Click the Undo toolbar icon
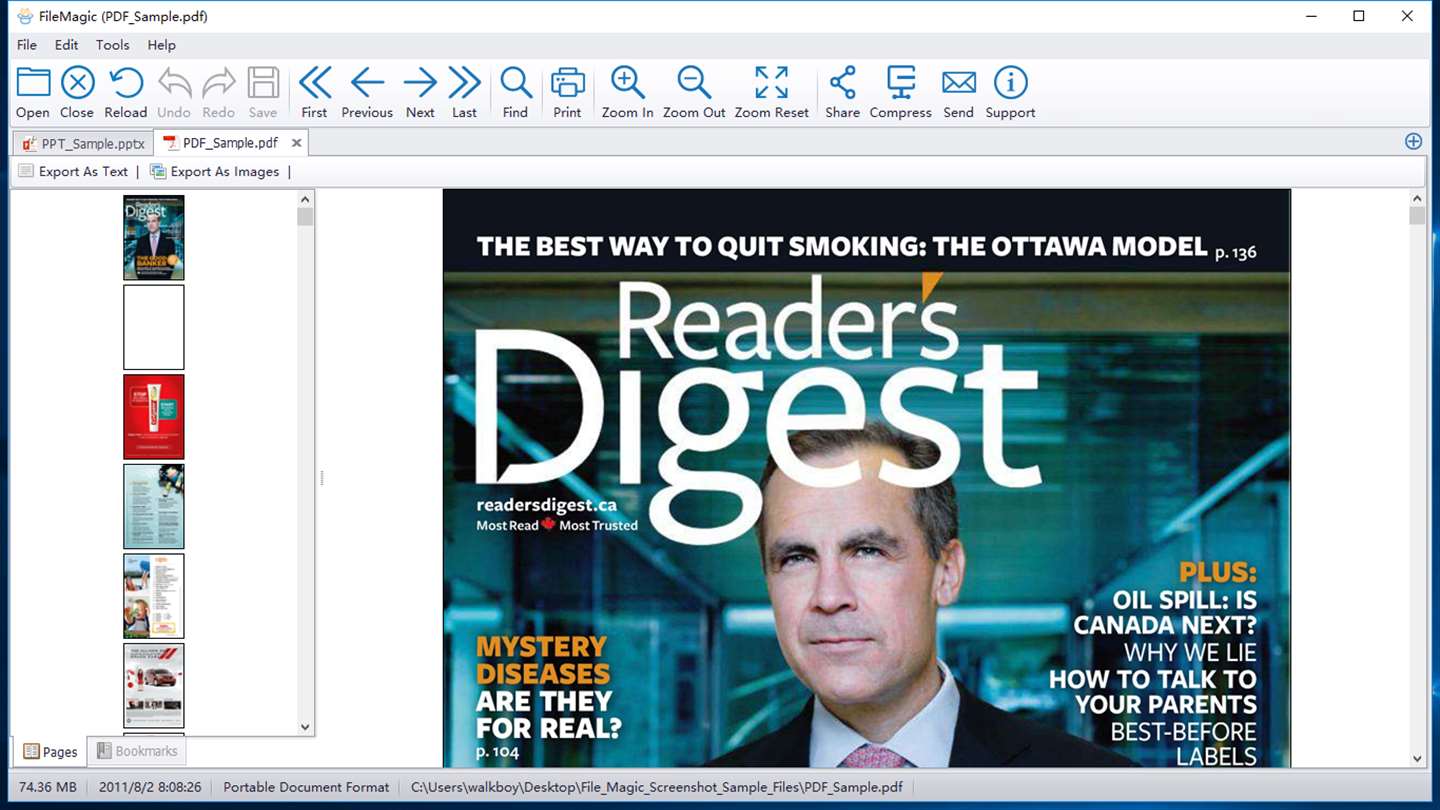This screenshot has width=1440, height=810. [174, 92]
